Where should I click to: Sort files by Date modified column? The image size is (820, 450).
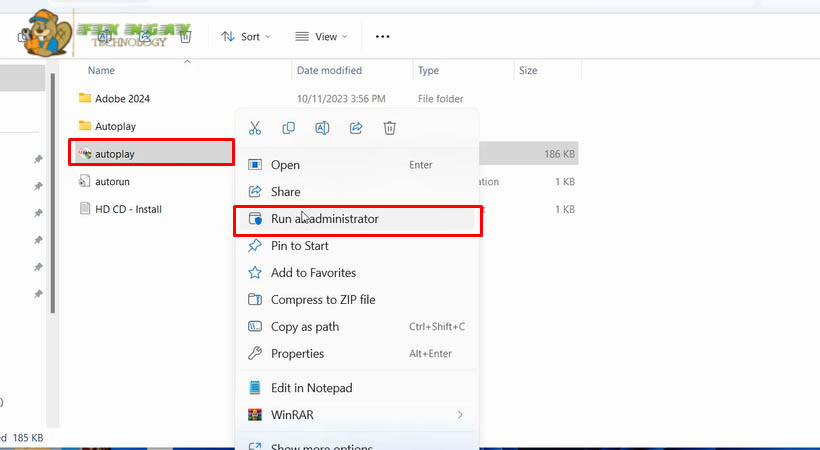(x=328, y=71)
